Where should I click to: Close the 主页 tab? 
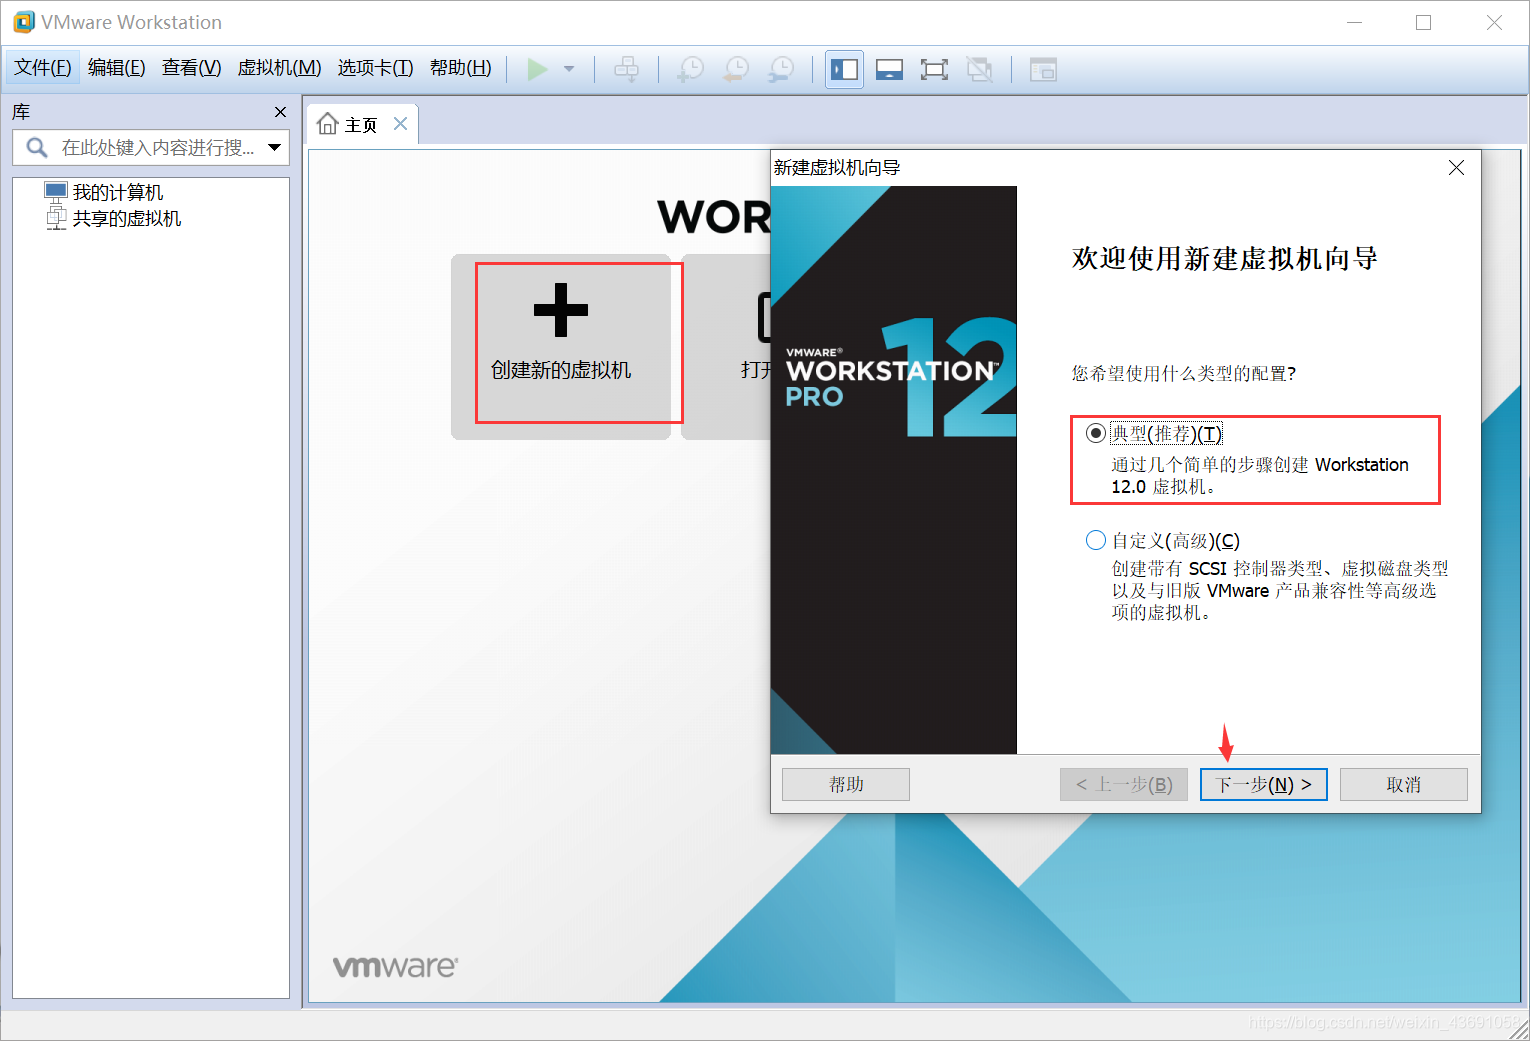[x=400, y=123]
